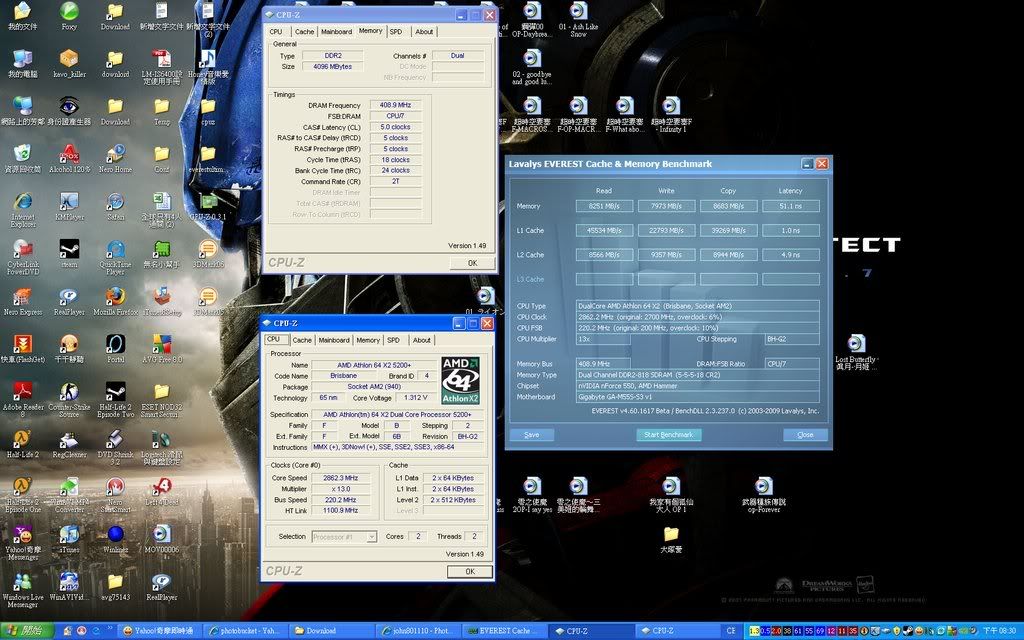
Task: Launch Portal game shortcut
Action: pyautogui.click(x=115, y=349)
